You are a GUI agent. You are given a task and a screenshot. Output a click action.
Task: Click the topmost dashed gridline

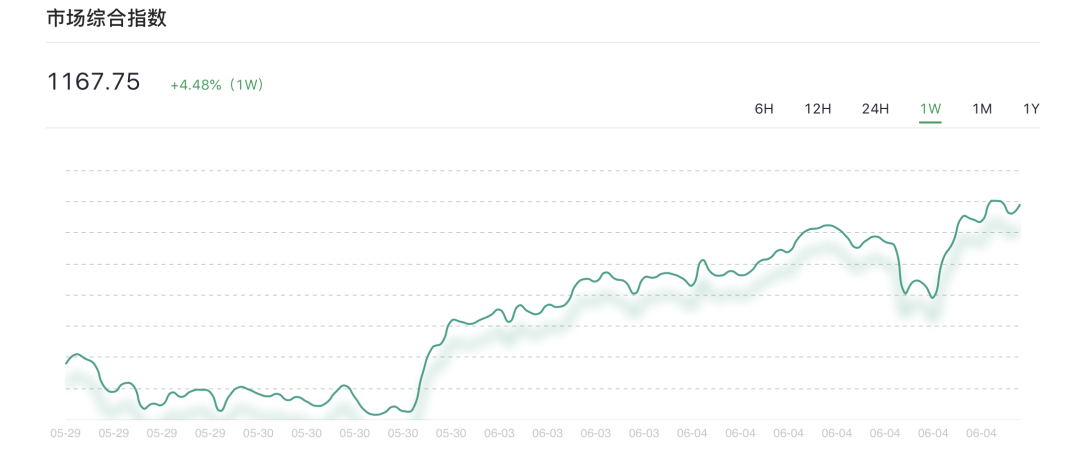point(543,170)
